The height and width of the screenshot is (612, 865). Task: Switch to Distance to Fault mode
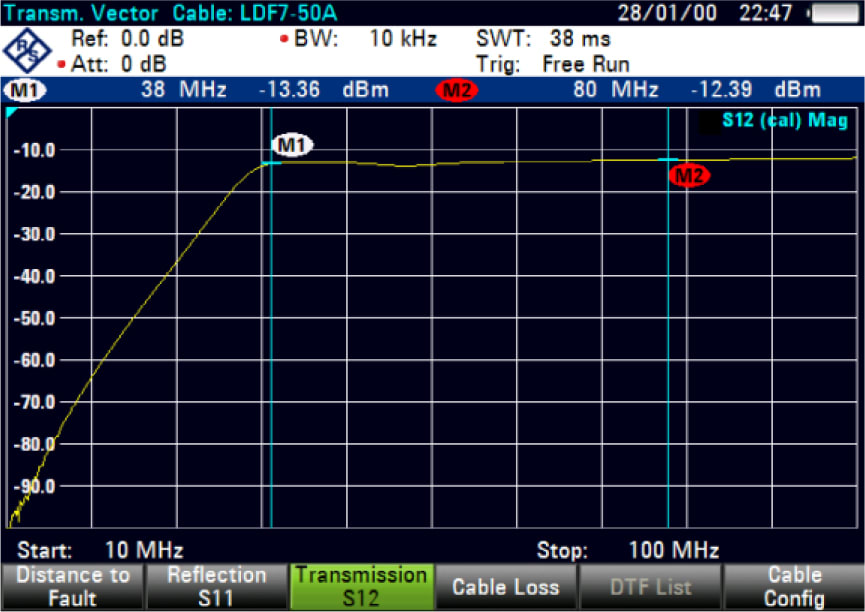73,585
